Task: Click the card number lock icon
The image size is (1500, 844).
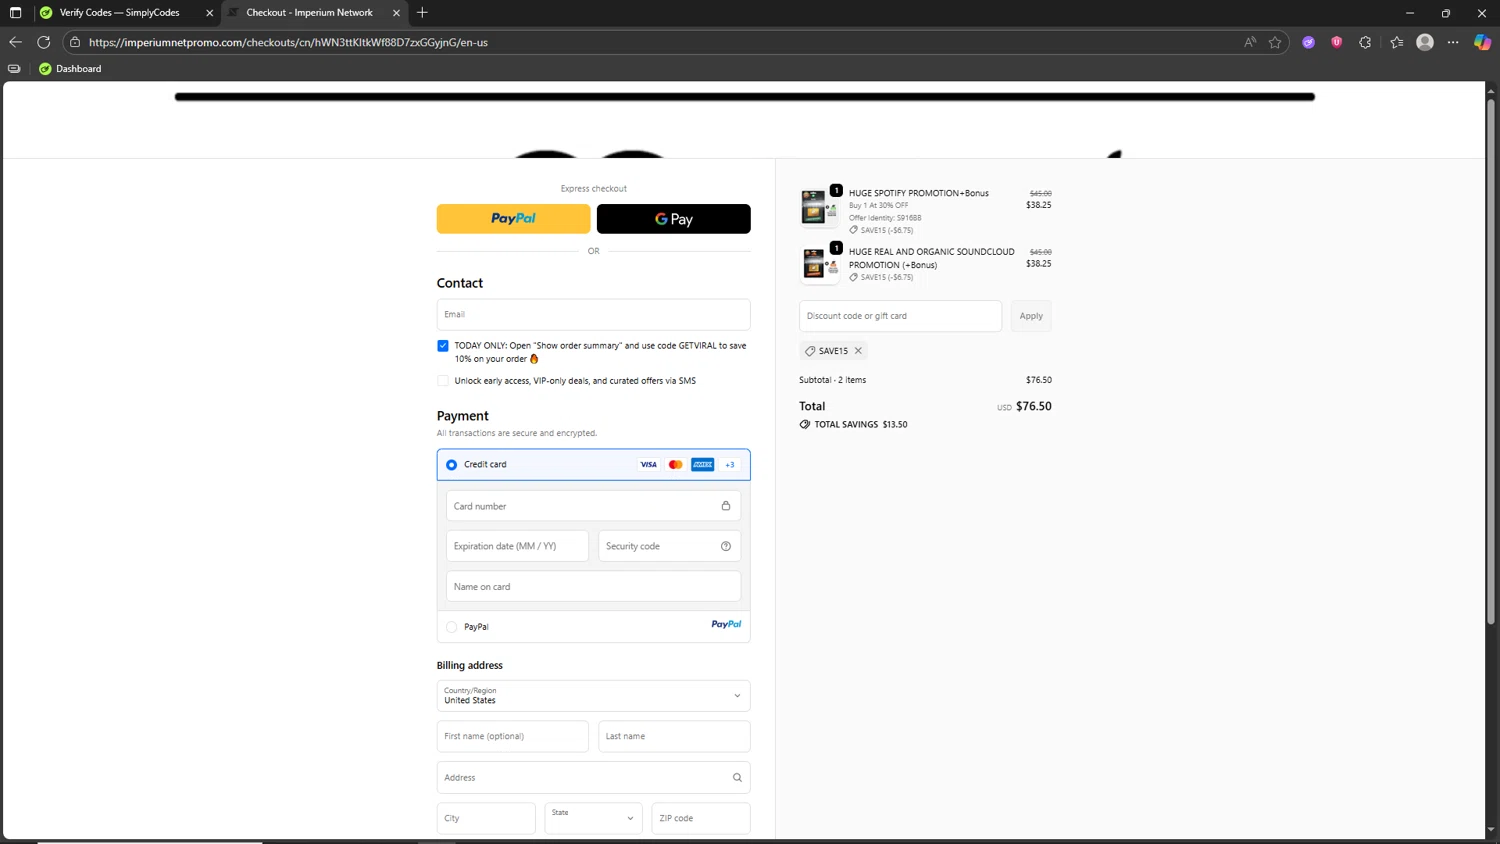Action: (x=726, y=506)
